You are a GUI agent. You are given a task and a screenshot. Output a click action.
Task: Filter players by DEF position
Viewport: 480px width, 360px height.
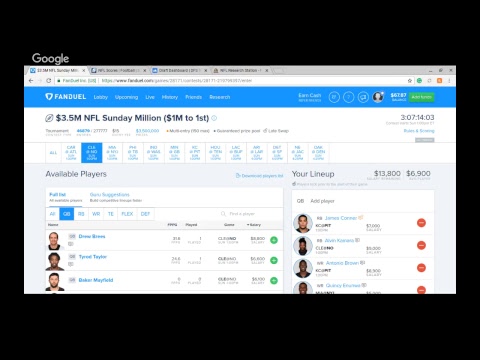[145, 214]
